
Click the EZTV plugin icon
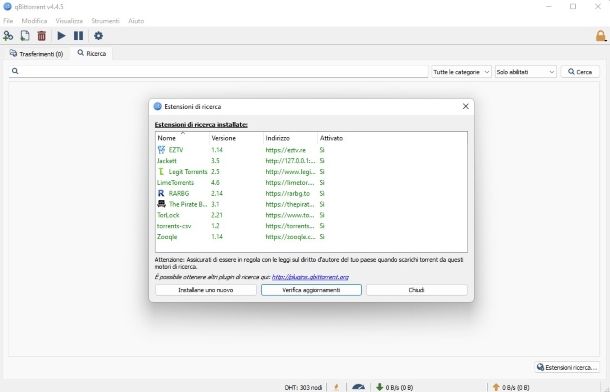tap(161, 150)
